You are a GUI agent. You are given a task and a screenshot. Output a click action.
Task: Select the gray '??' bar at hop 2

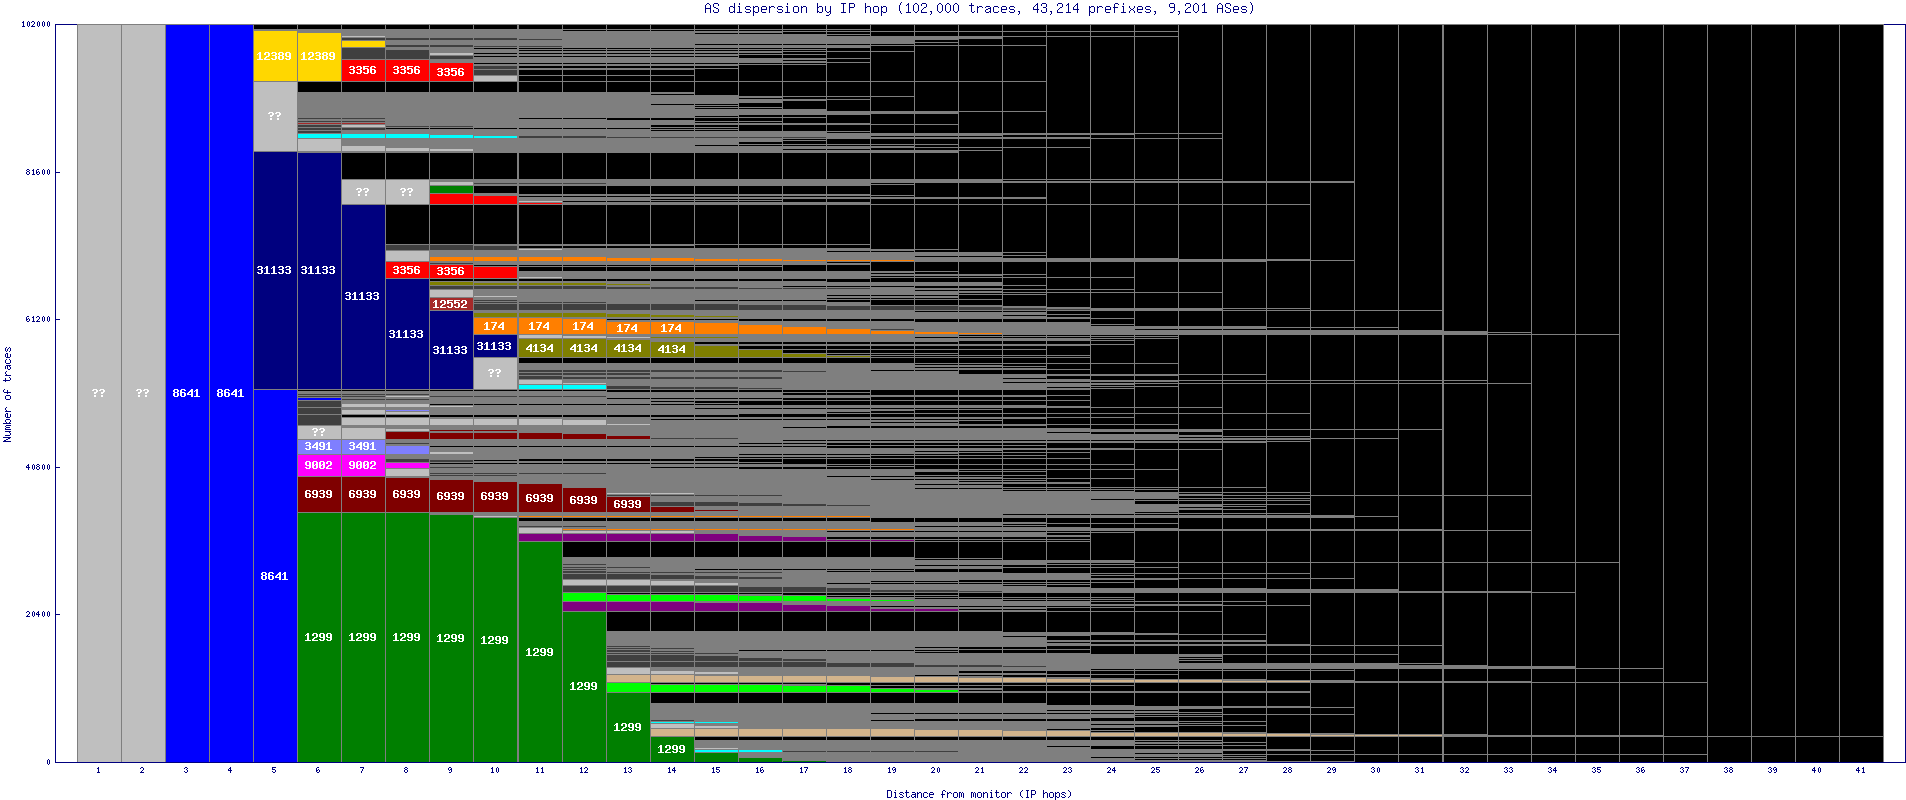143,393
